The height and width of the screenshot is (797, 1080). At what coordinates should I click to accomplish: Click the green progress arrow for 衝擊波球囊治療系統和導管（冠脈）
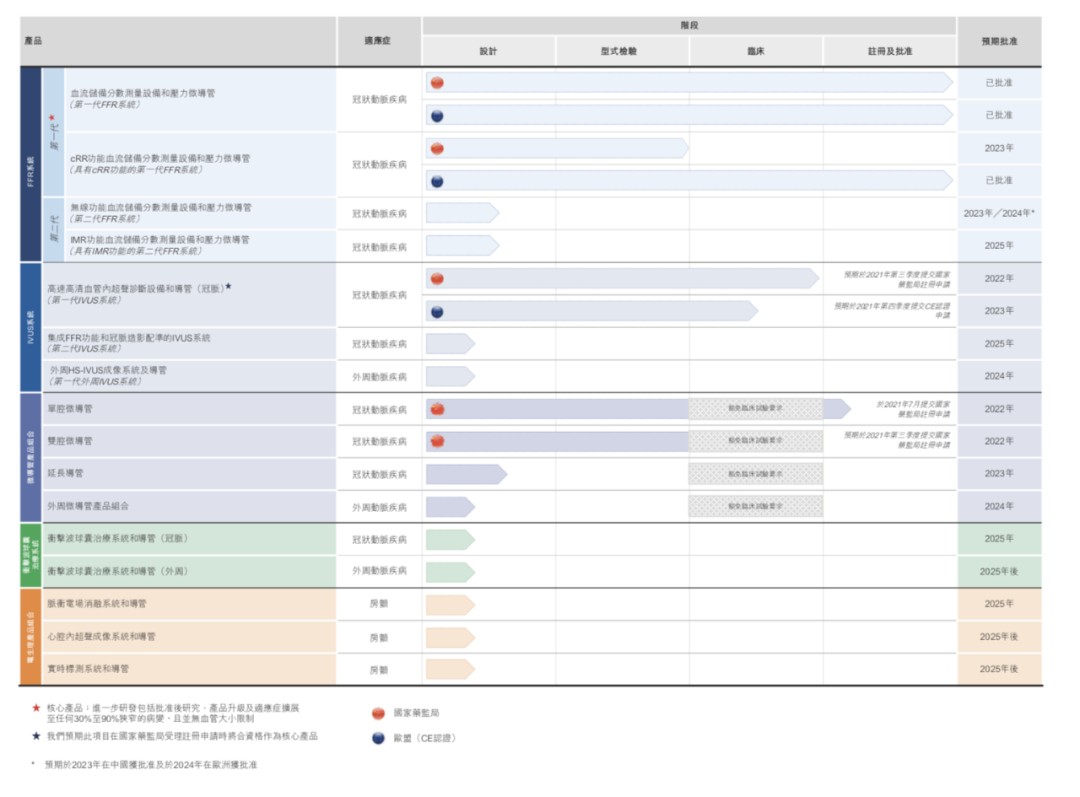449,539
